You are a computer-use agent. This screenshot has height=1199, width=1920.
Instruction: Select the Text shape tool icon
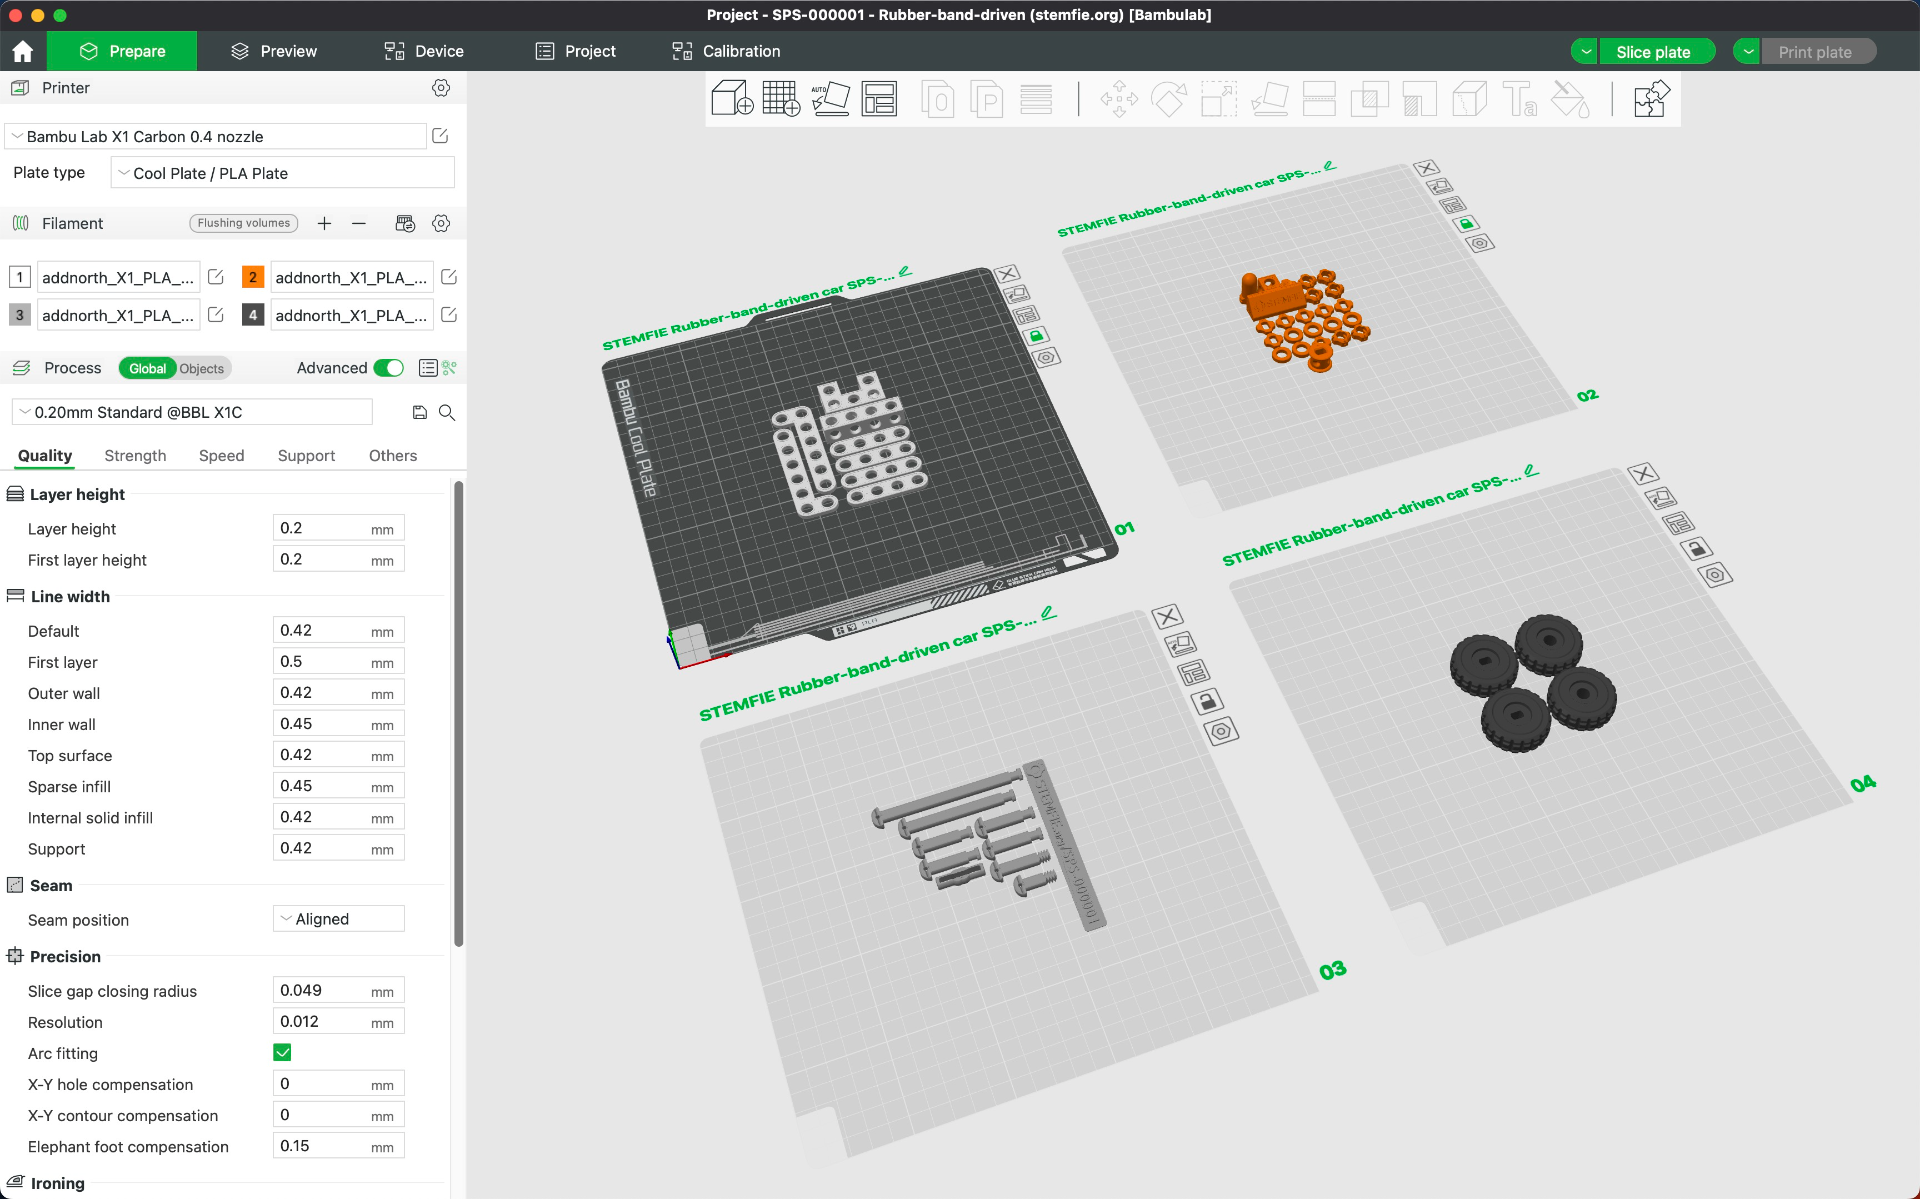(x=1519, y=99)
